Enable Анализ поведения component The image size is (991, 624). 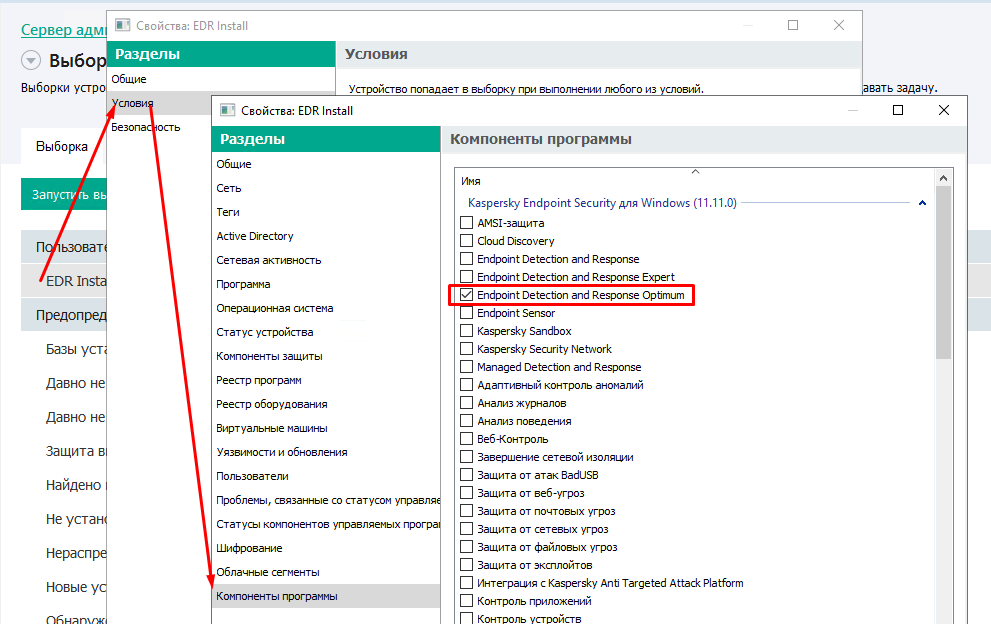click(466, 421)
